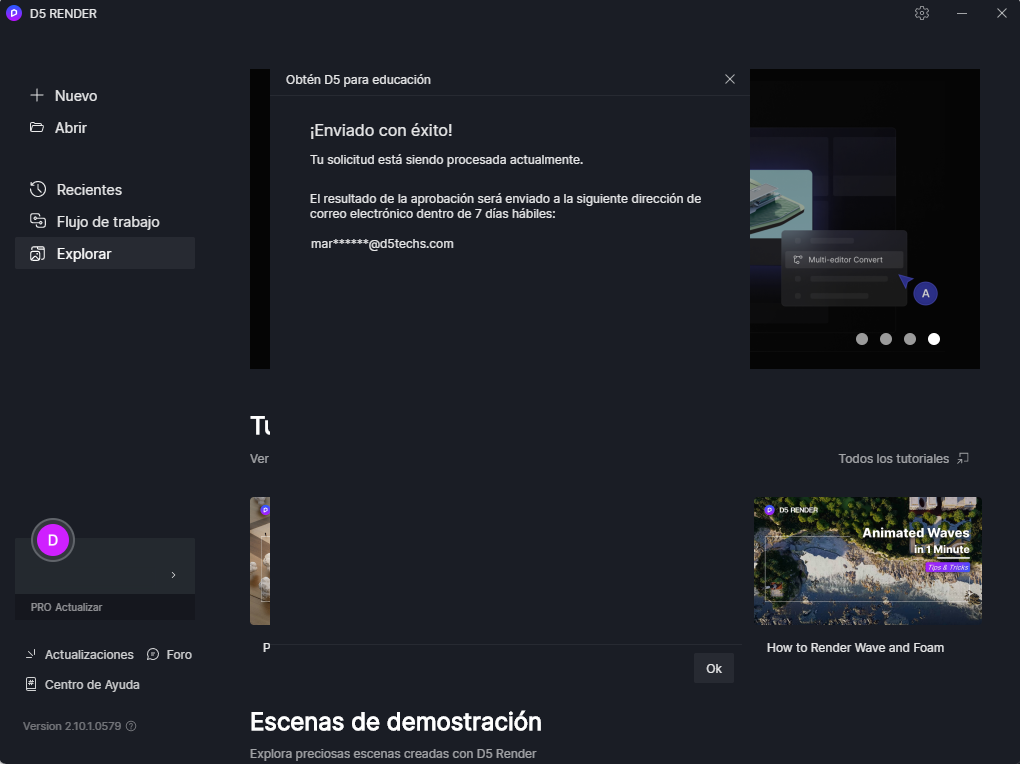The width and height of the screenshot is (1020, 764).
Task: Expand the account panel chevron arrow
Action: click(x=173, y=575)
